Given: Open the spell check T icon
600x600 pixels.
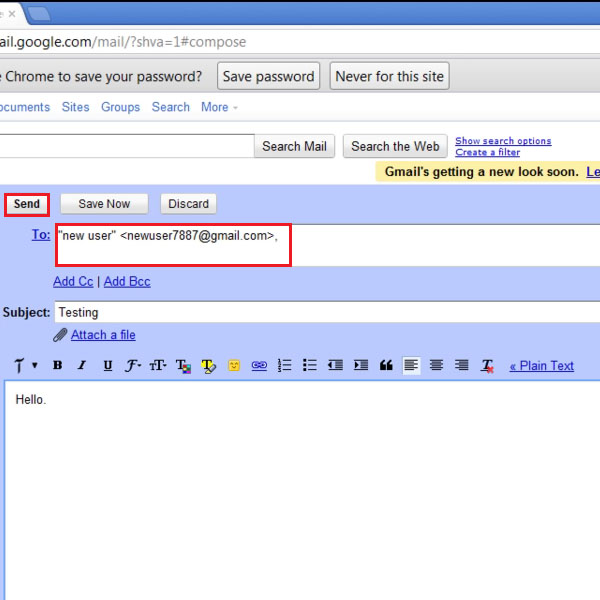Looking at the screenshot, I should pyautogui.click(x=19, y=365).
